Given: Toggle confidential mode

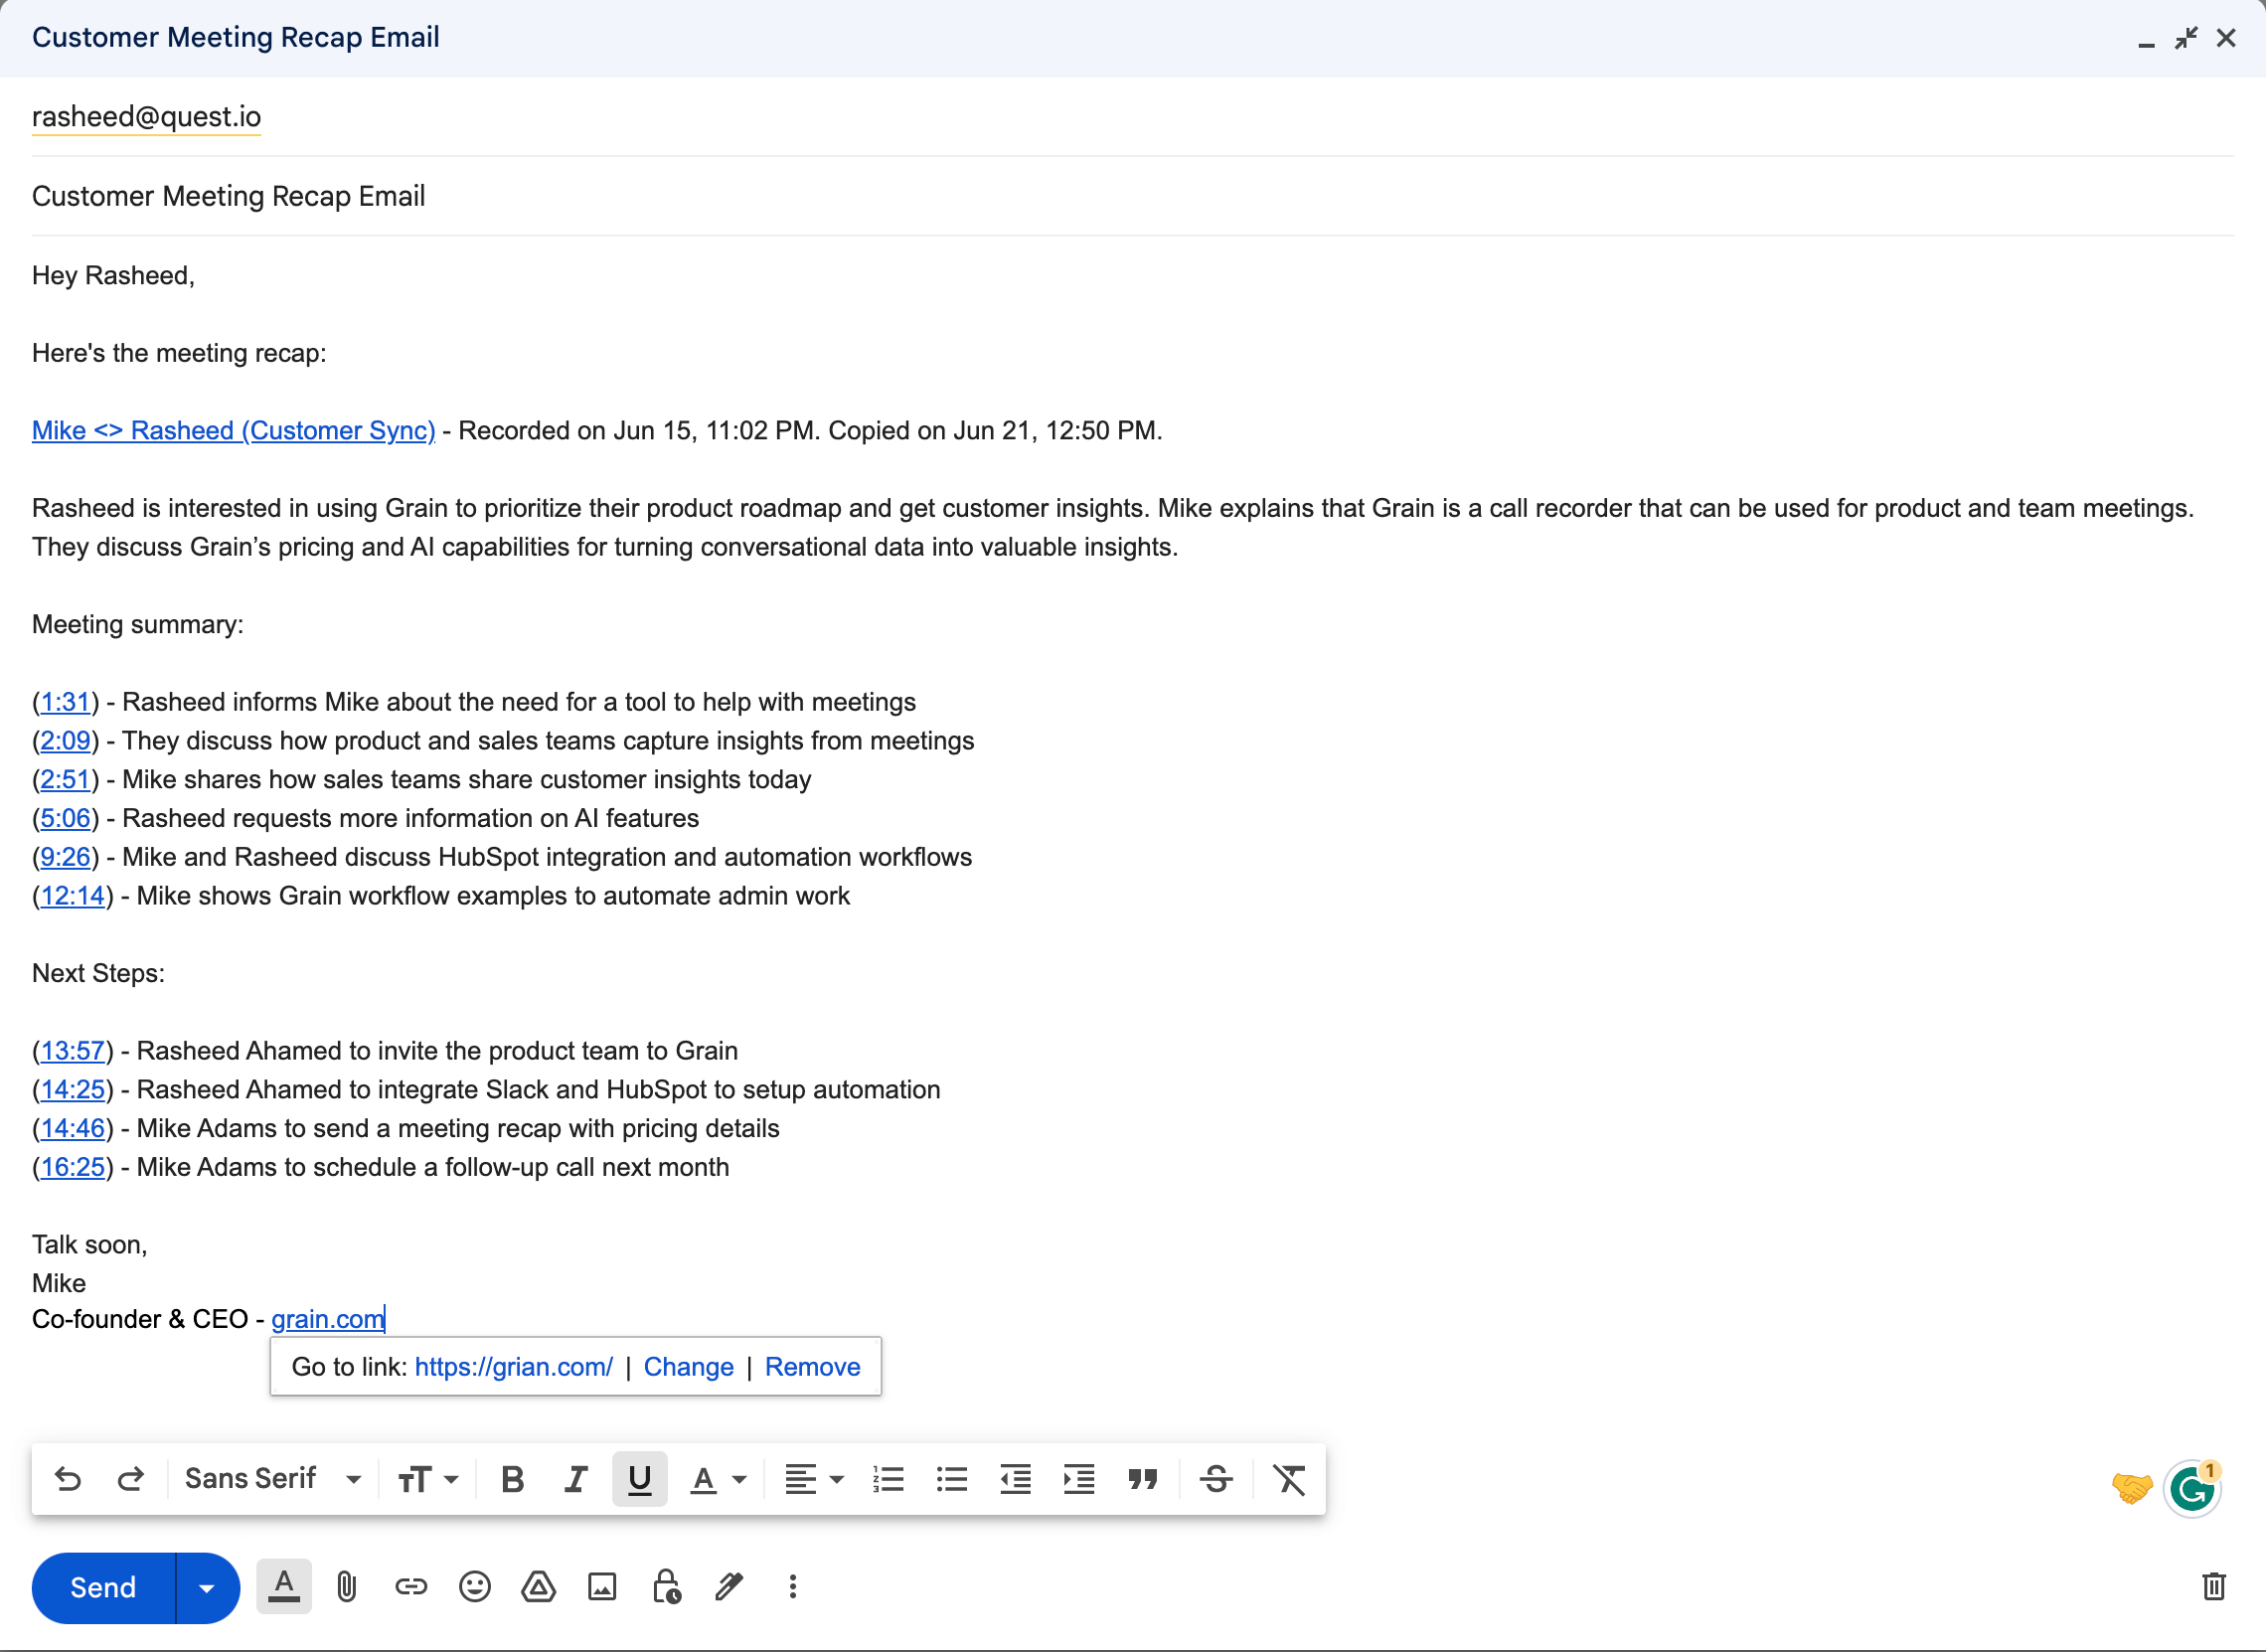Looking at the screenshot, I should click(667, 1587).
